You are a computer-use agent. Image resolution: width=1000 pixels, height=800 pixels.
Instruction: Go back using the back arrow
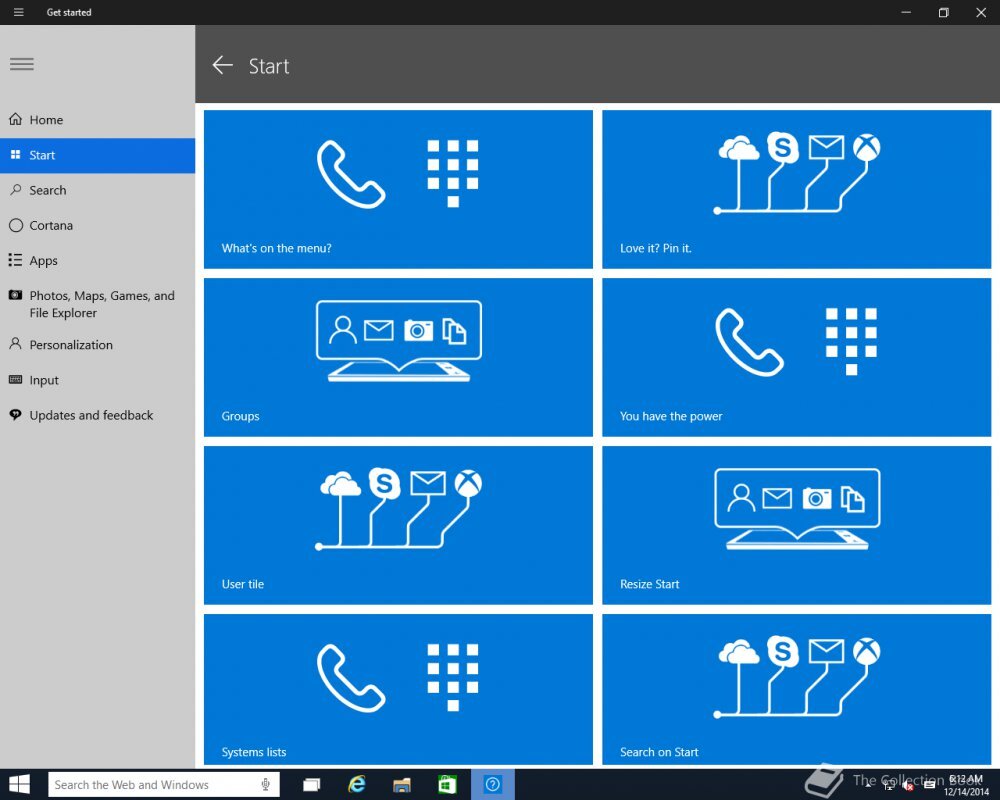pos(222,65)
